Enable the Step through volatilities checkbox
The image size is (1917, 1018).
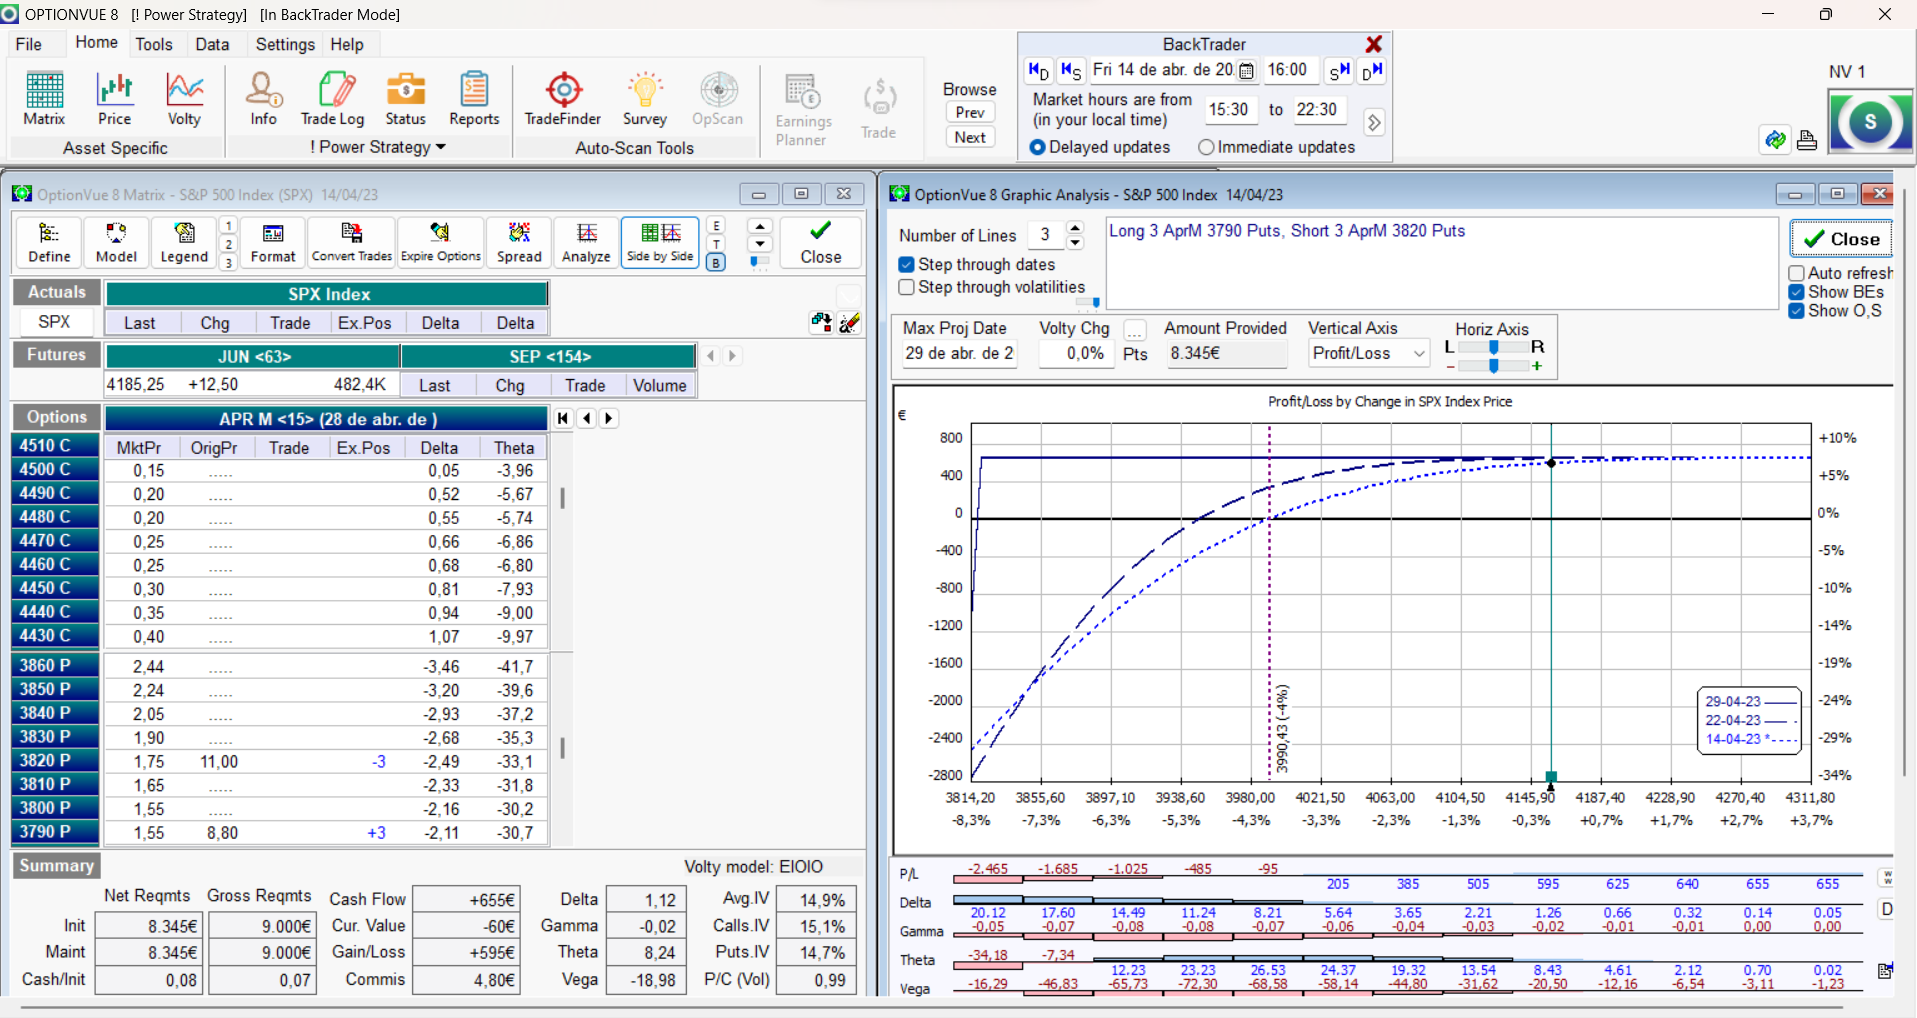click(x=907, y=288)
